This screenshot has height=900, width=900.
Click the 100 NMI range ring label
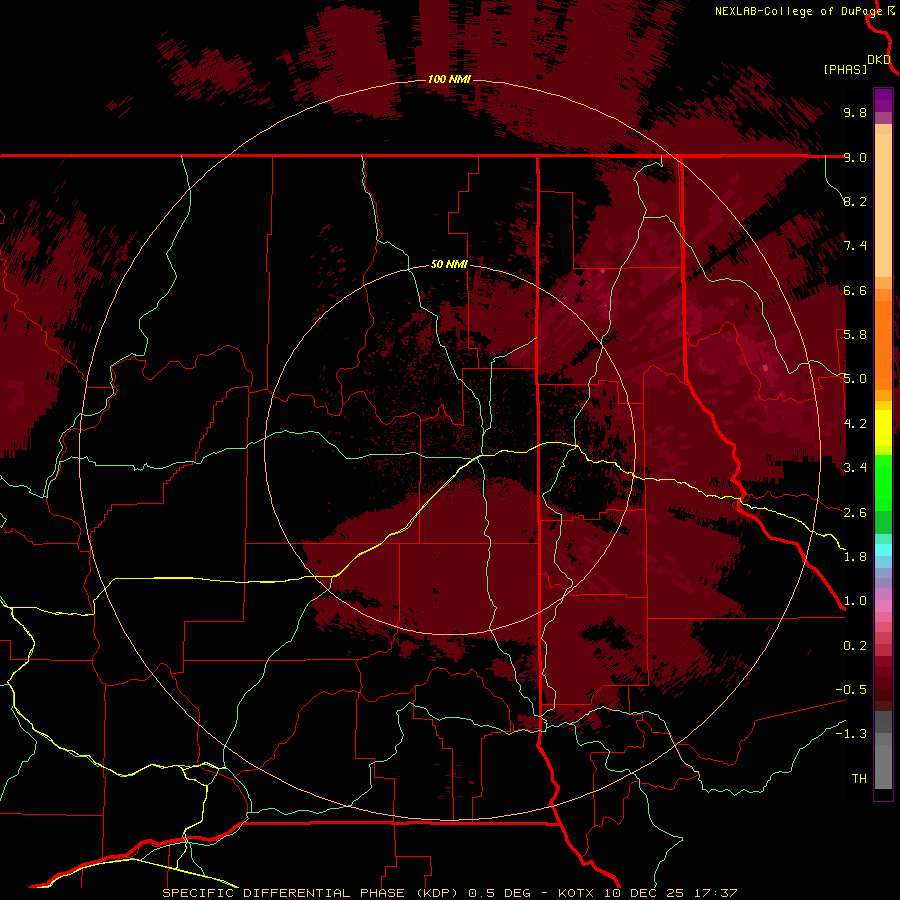[x=449, y=79]
